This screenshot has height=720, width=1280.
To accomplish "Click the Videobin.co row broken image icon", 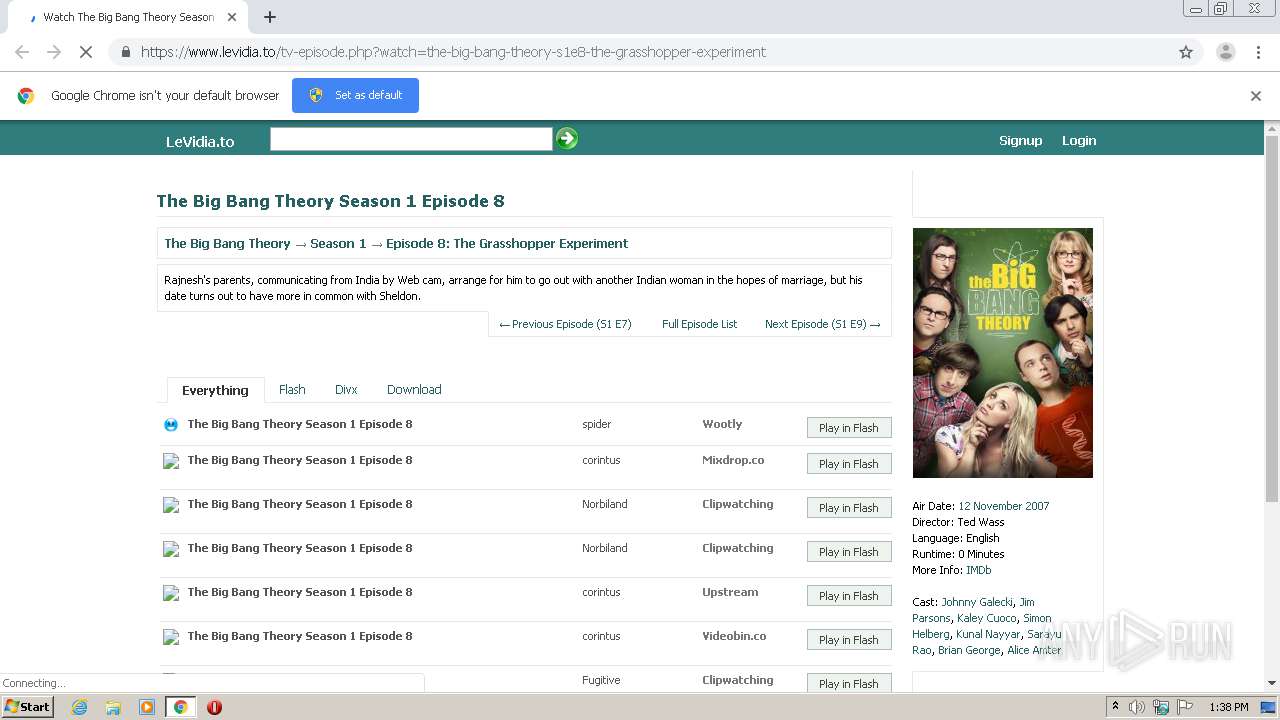I will coord(171,638).
